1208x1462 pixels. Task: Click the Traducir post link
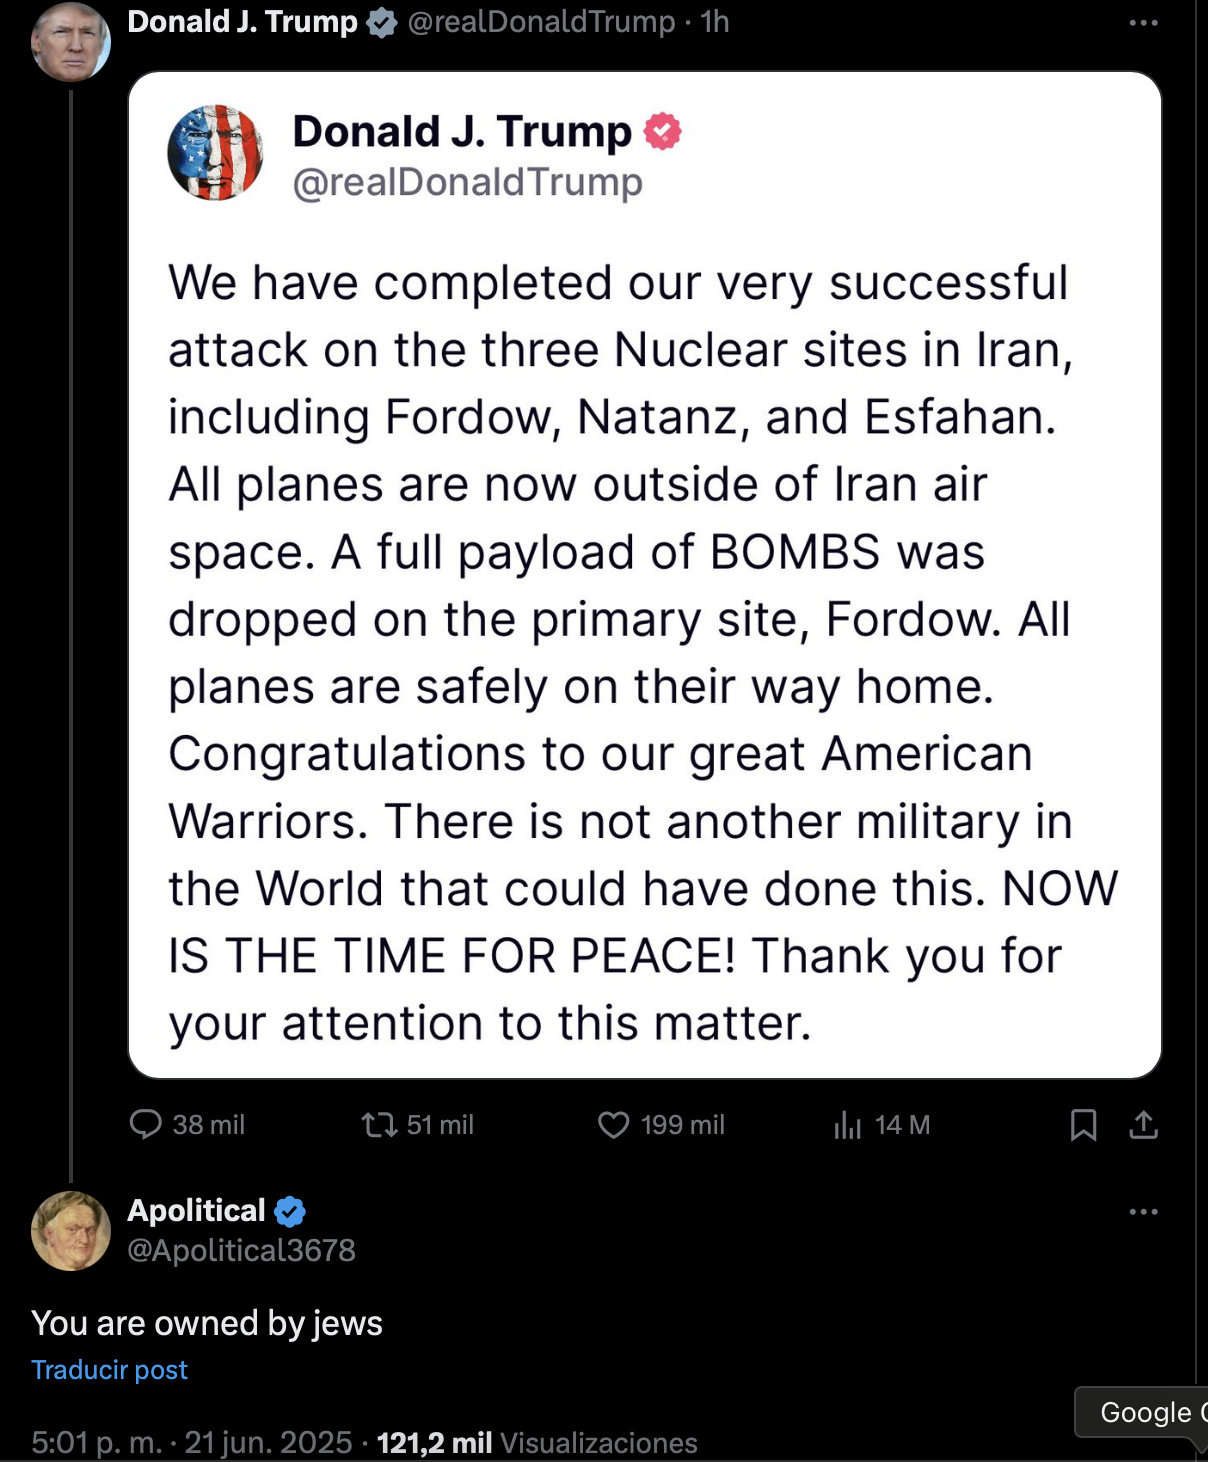109,1370
